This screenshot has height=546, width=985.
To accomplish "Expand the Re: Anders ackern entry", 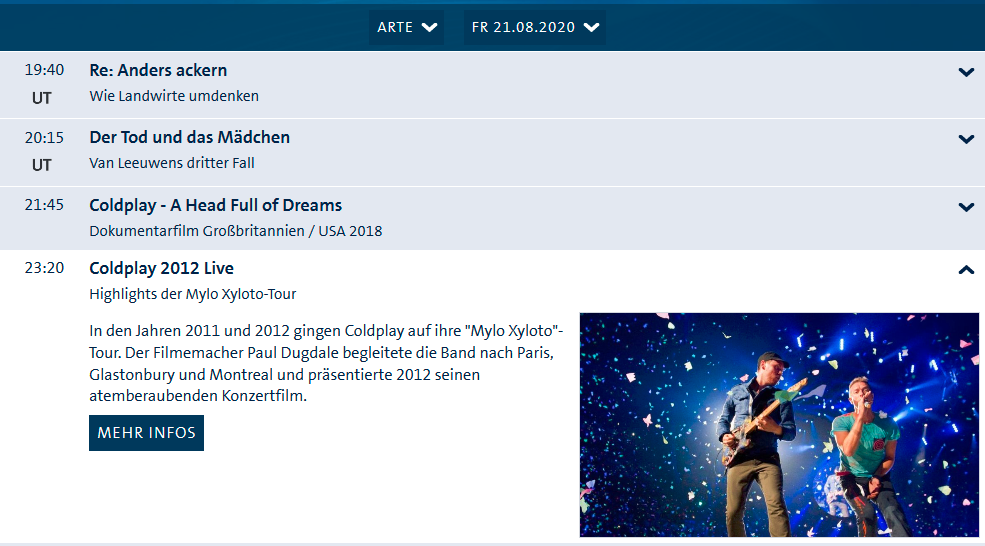I will (966, 72).
